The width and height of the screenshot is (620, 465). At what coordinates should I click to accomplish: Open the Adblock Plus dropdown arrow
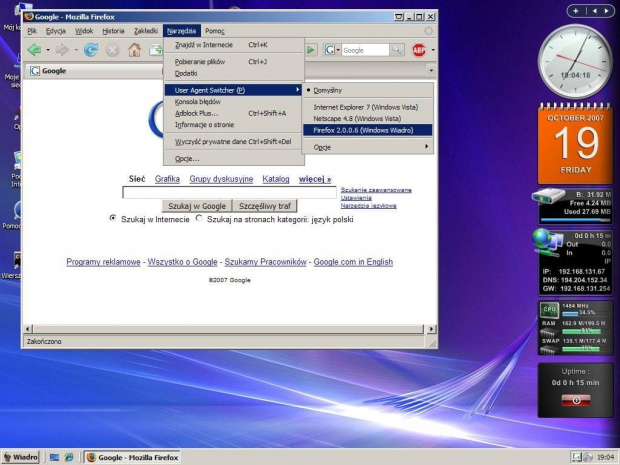pyautogui.click(x=433, y=50)
